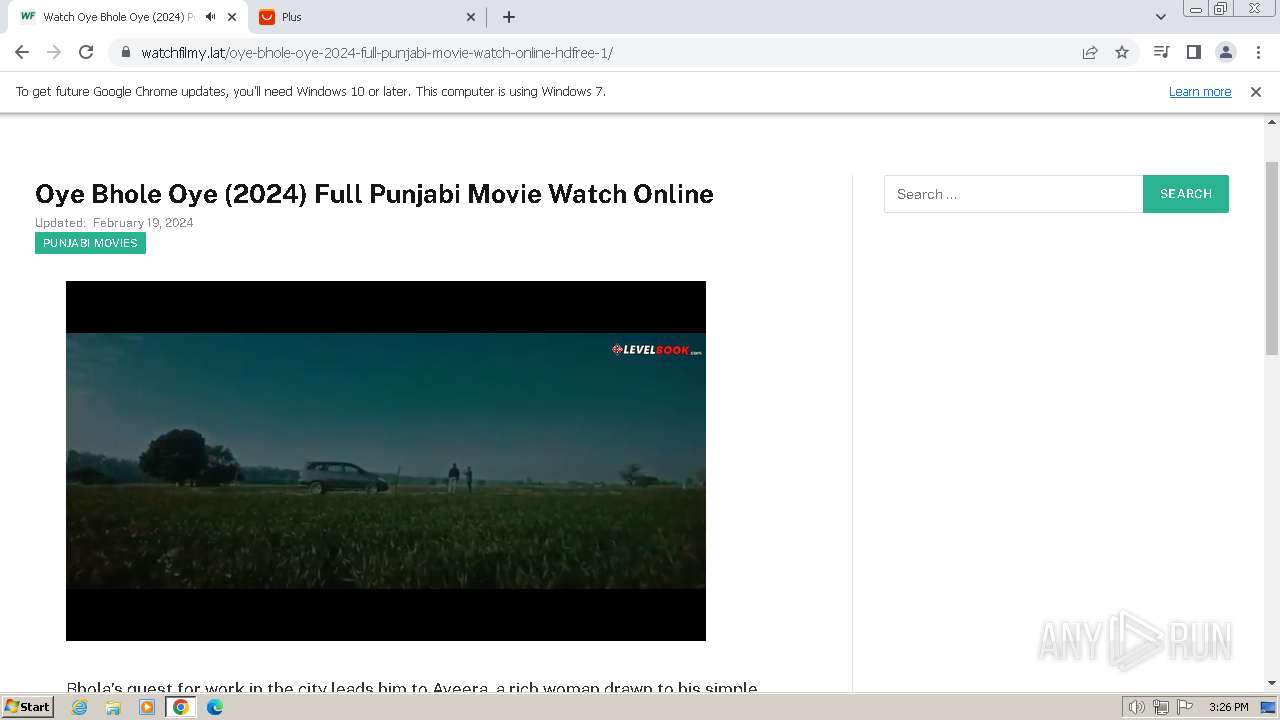Click the system clock 3:26 PM
1280x720 pixels.
tap(1228, 707)
